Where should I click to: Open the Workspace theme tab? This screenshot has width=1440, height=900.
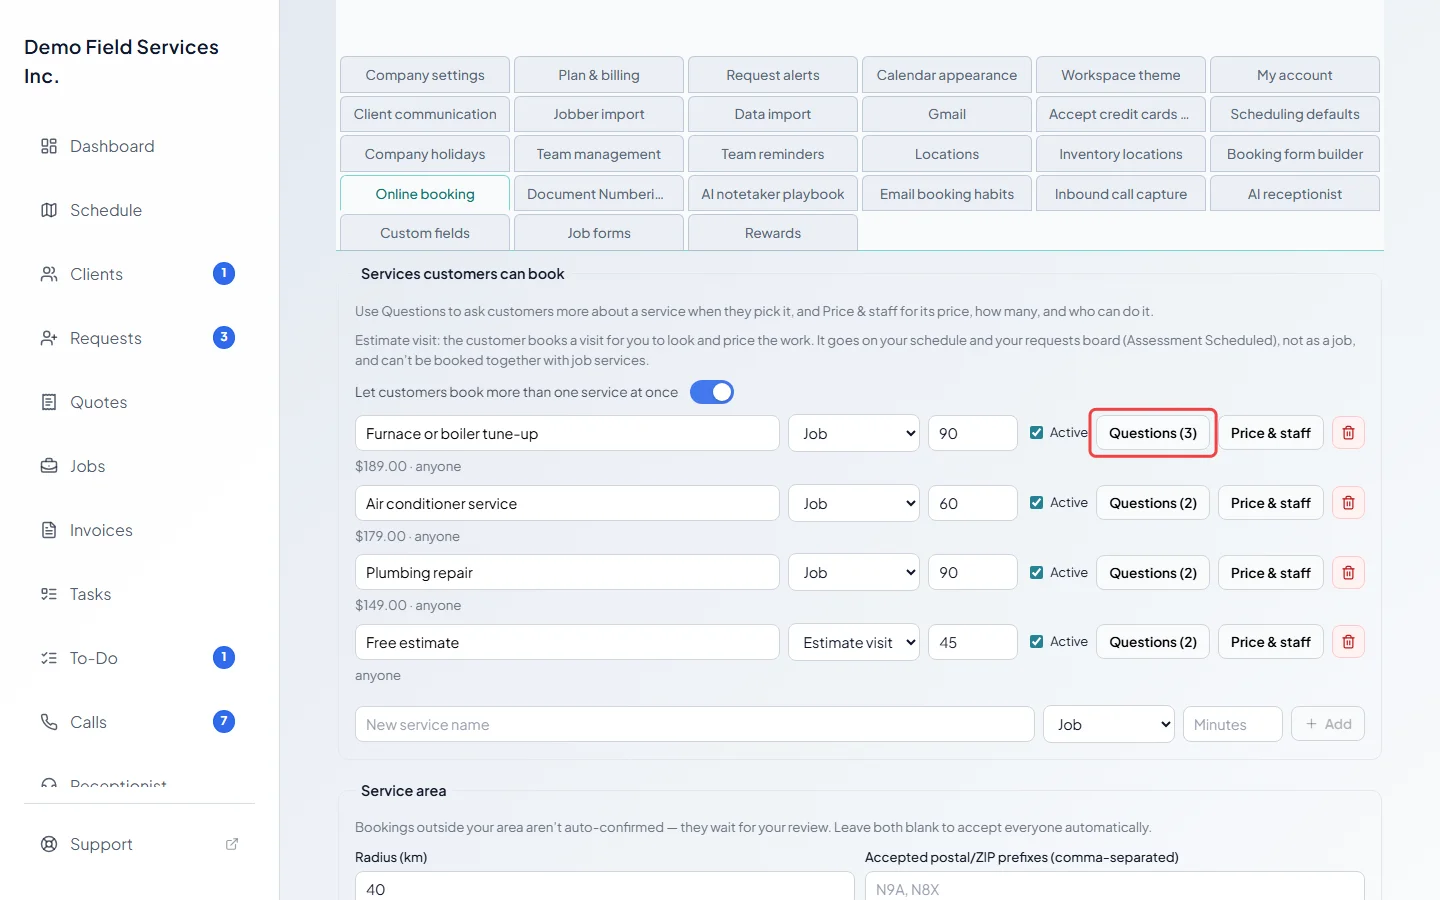[x=1121, y=75]
